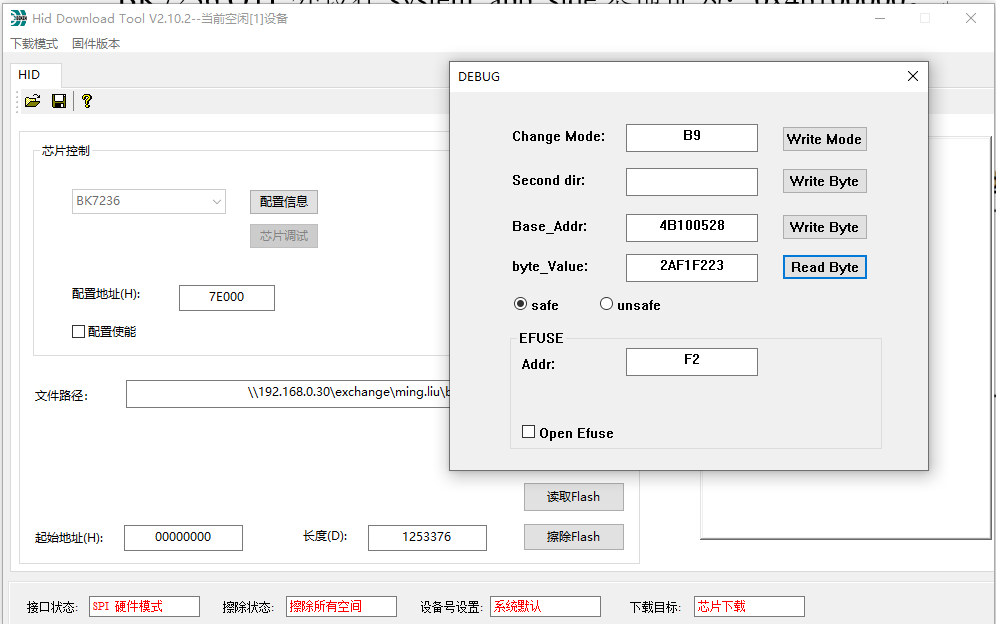The height and width of the screenshot is (624, 996).
Task: Click the save floppy disk toolbar icon
Action: (59, 101)
